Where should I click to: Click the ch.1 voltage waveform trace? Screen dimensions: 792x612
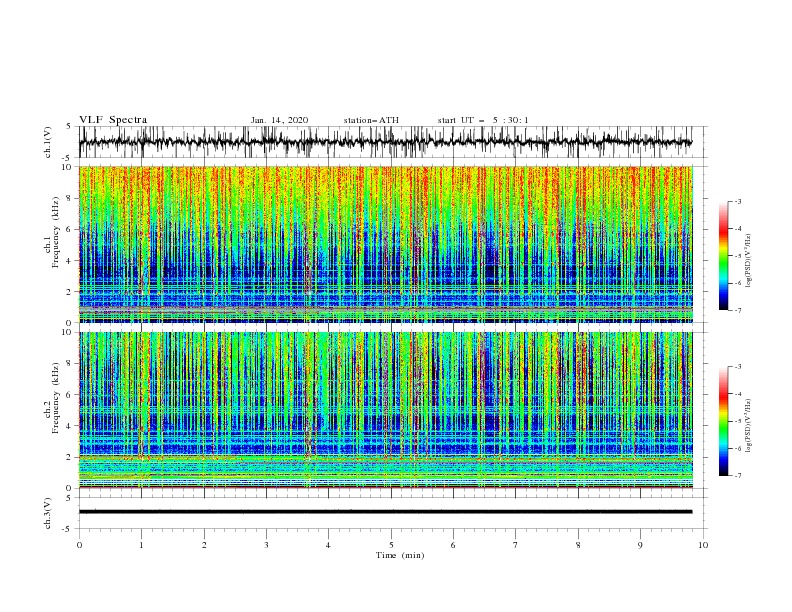(x=385, y=142)
